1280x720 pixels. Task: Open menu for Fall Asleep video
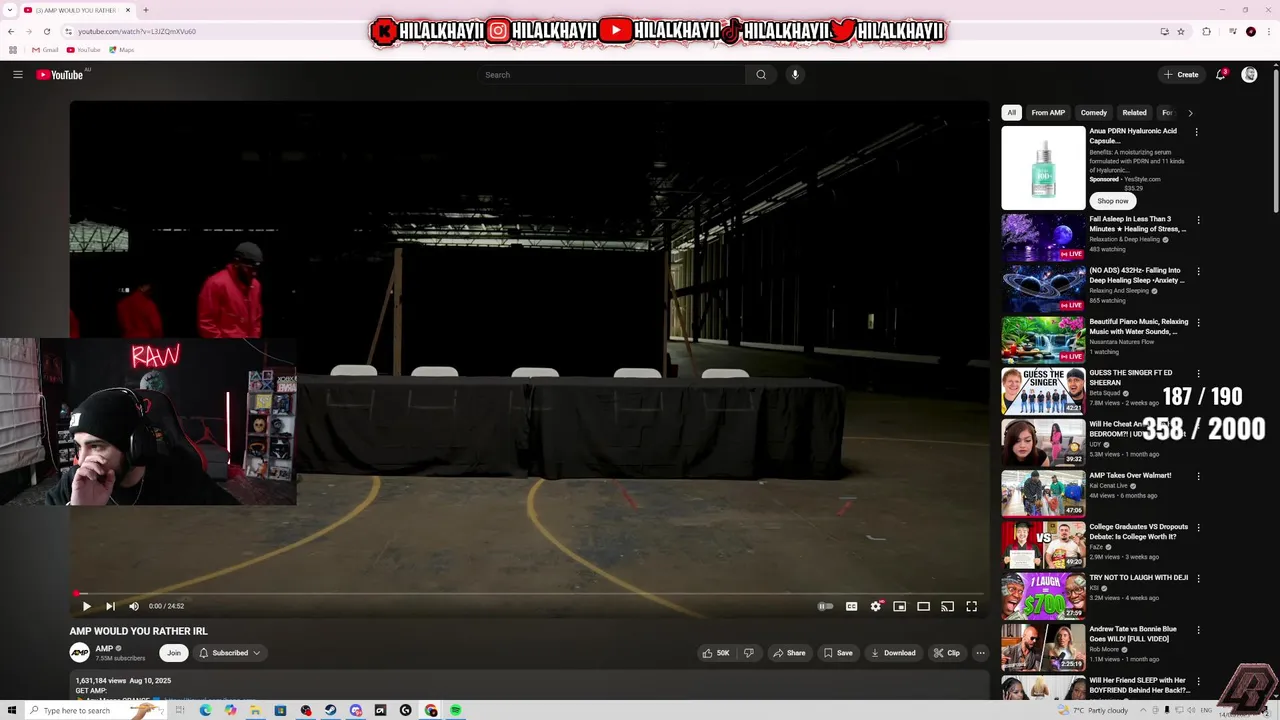click(1198, 220)
